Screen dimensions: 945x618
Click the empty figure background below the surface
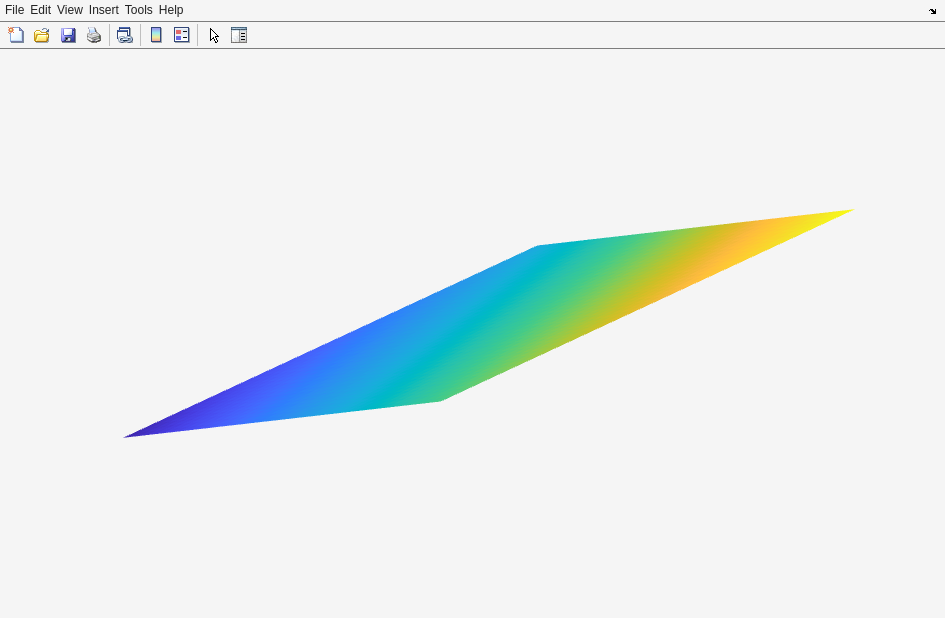tap(472, 530)
